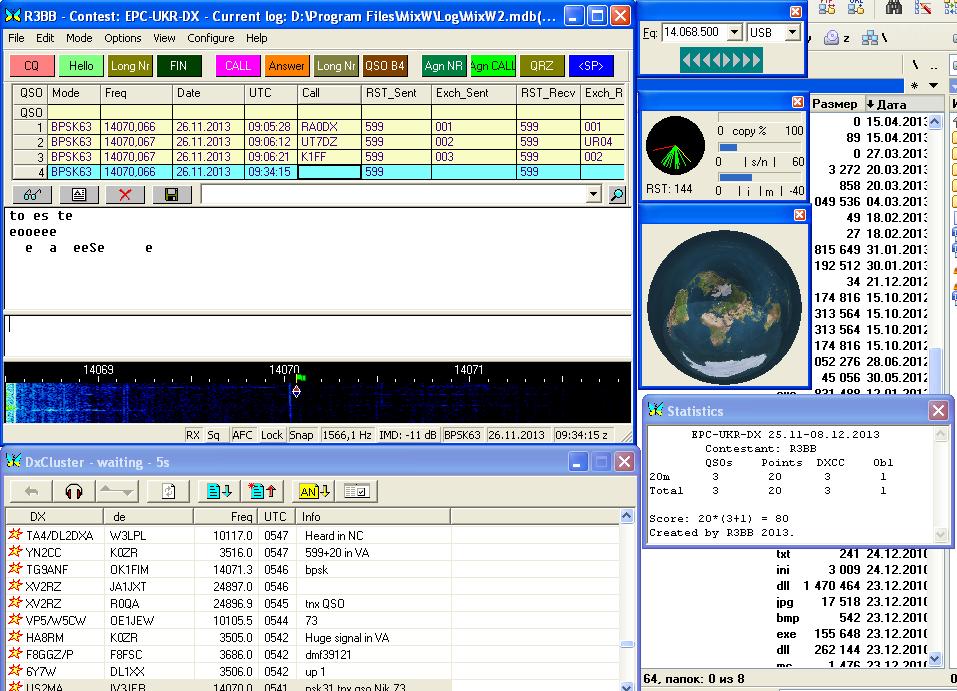This screenshot has height=691, width=957.
Task: Toggle the Lock indicator in the status bar
Action: tap(271, 435)
